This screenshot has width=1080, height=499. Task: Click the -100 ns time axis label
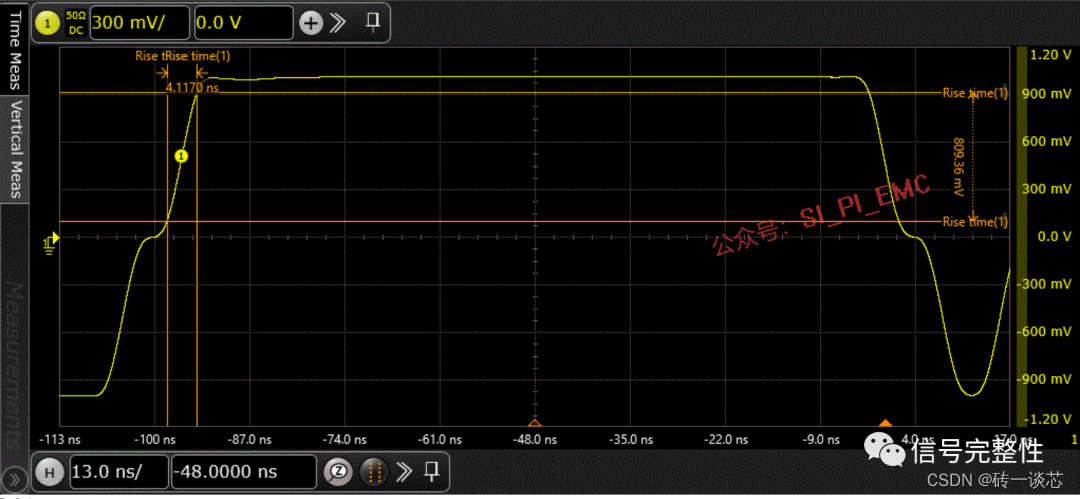(153, 439)
